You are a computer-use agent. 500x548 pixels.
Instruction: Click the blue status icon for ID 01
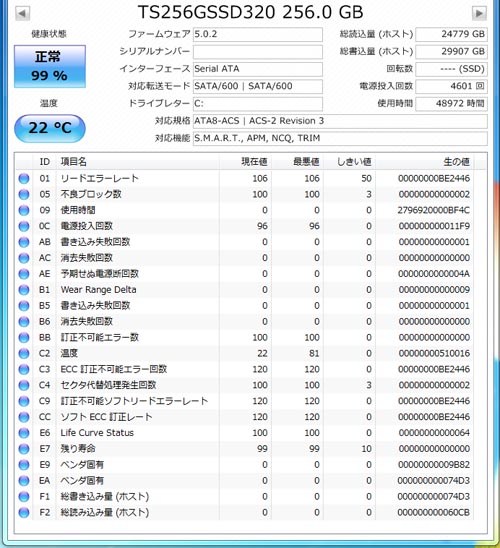pos(24,178)
